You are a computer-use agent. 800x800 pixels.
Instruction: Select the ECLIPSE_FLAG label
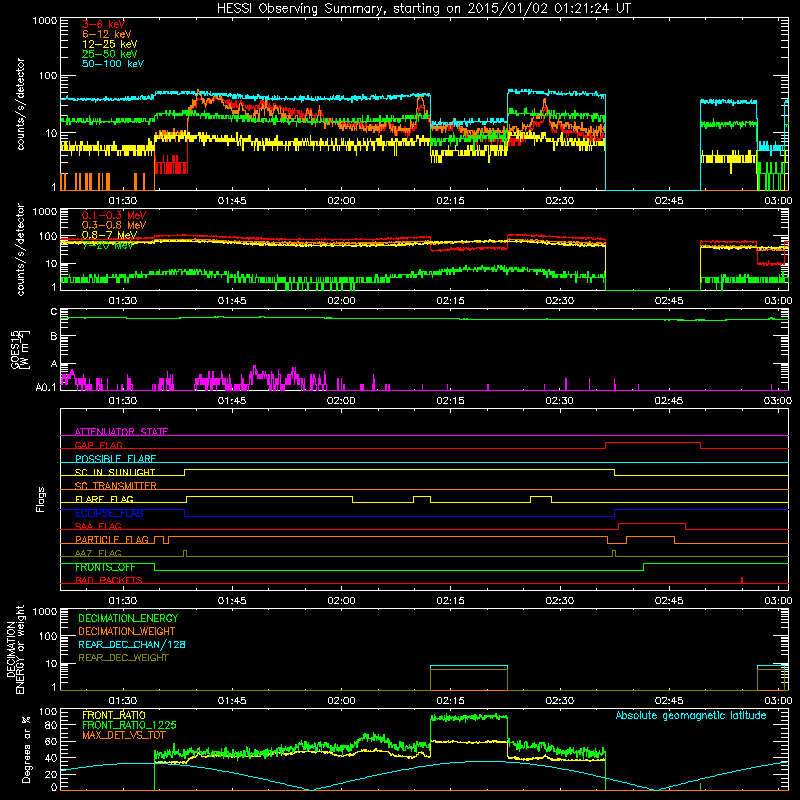click(109, 513)
